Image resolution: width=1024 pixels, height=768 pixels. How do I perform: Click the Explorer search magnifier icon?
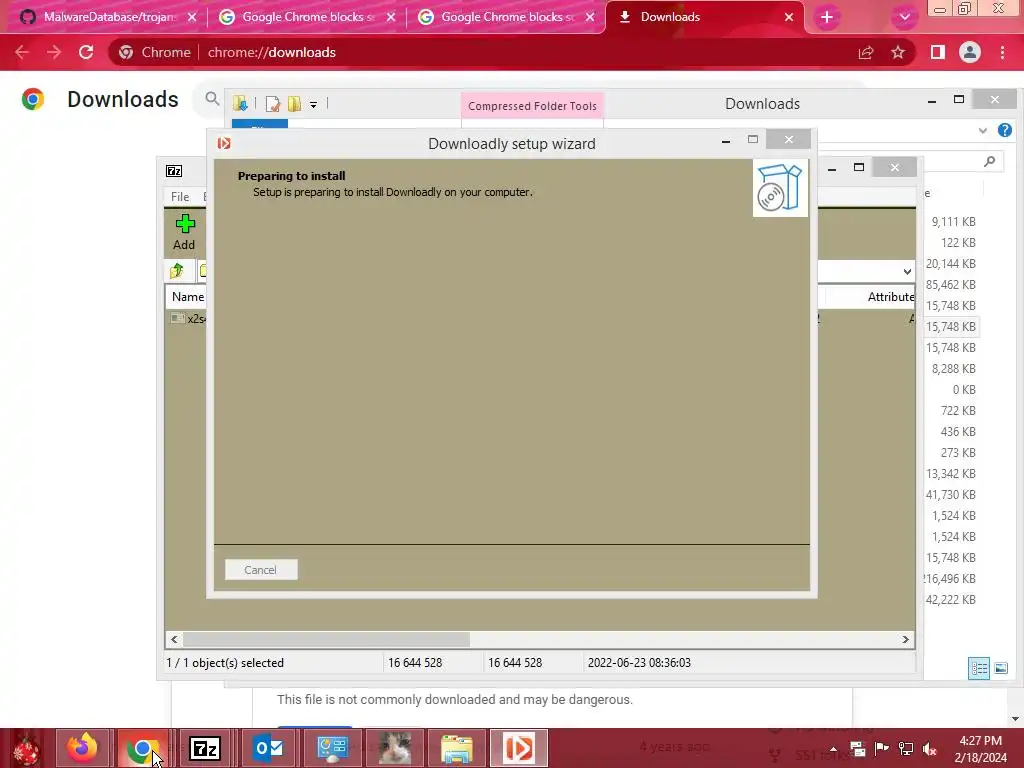(990, 161)
